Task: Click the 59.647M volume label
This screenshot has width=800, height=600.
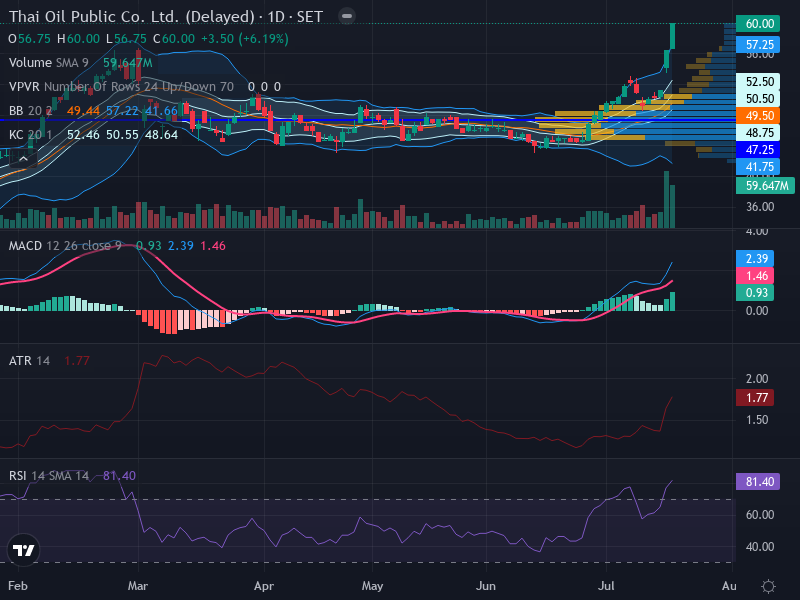Action: click(x=765, y=186)
